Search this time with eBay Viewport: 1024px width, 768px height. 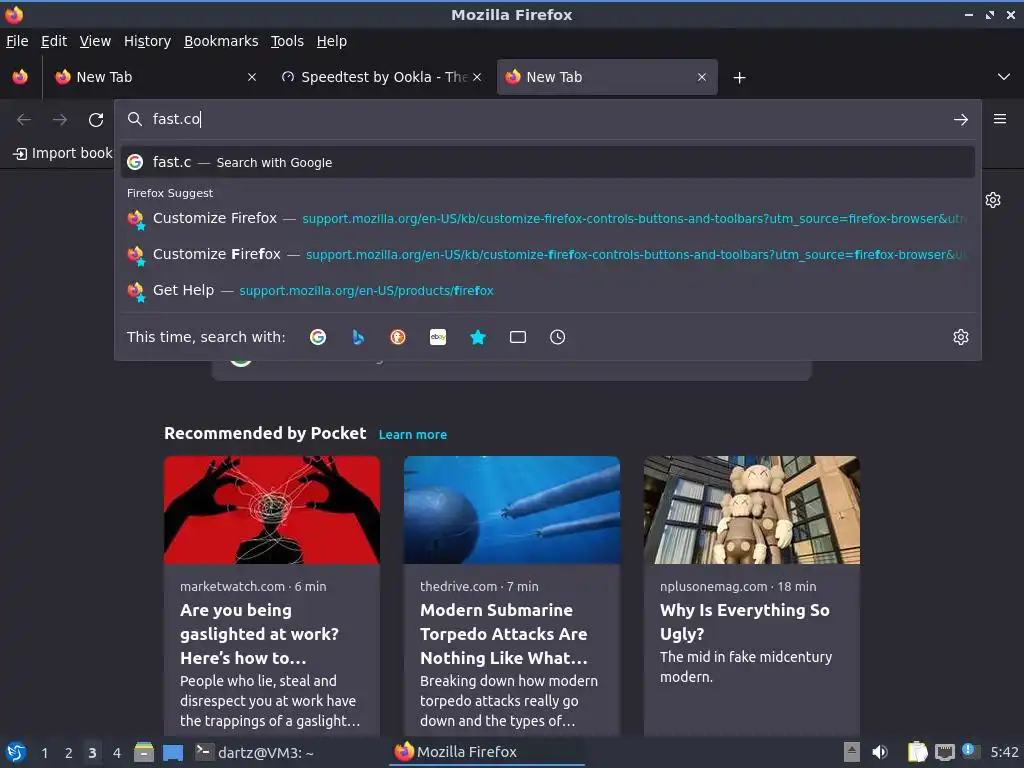coord(438,337)
